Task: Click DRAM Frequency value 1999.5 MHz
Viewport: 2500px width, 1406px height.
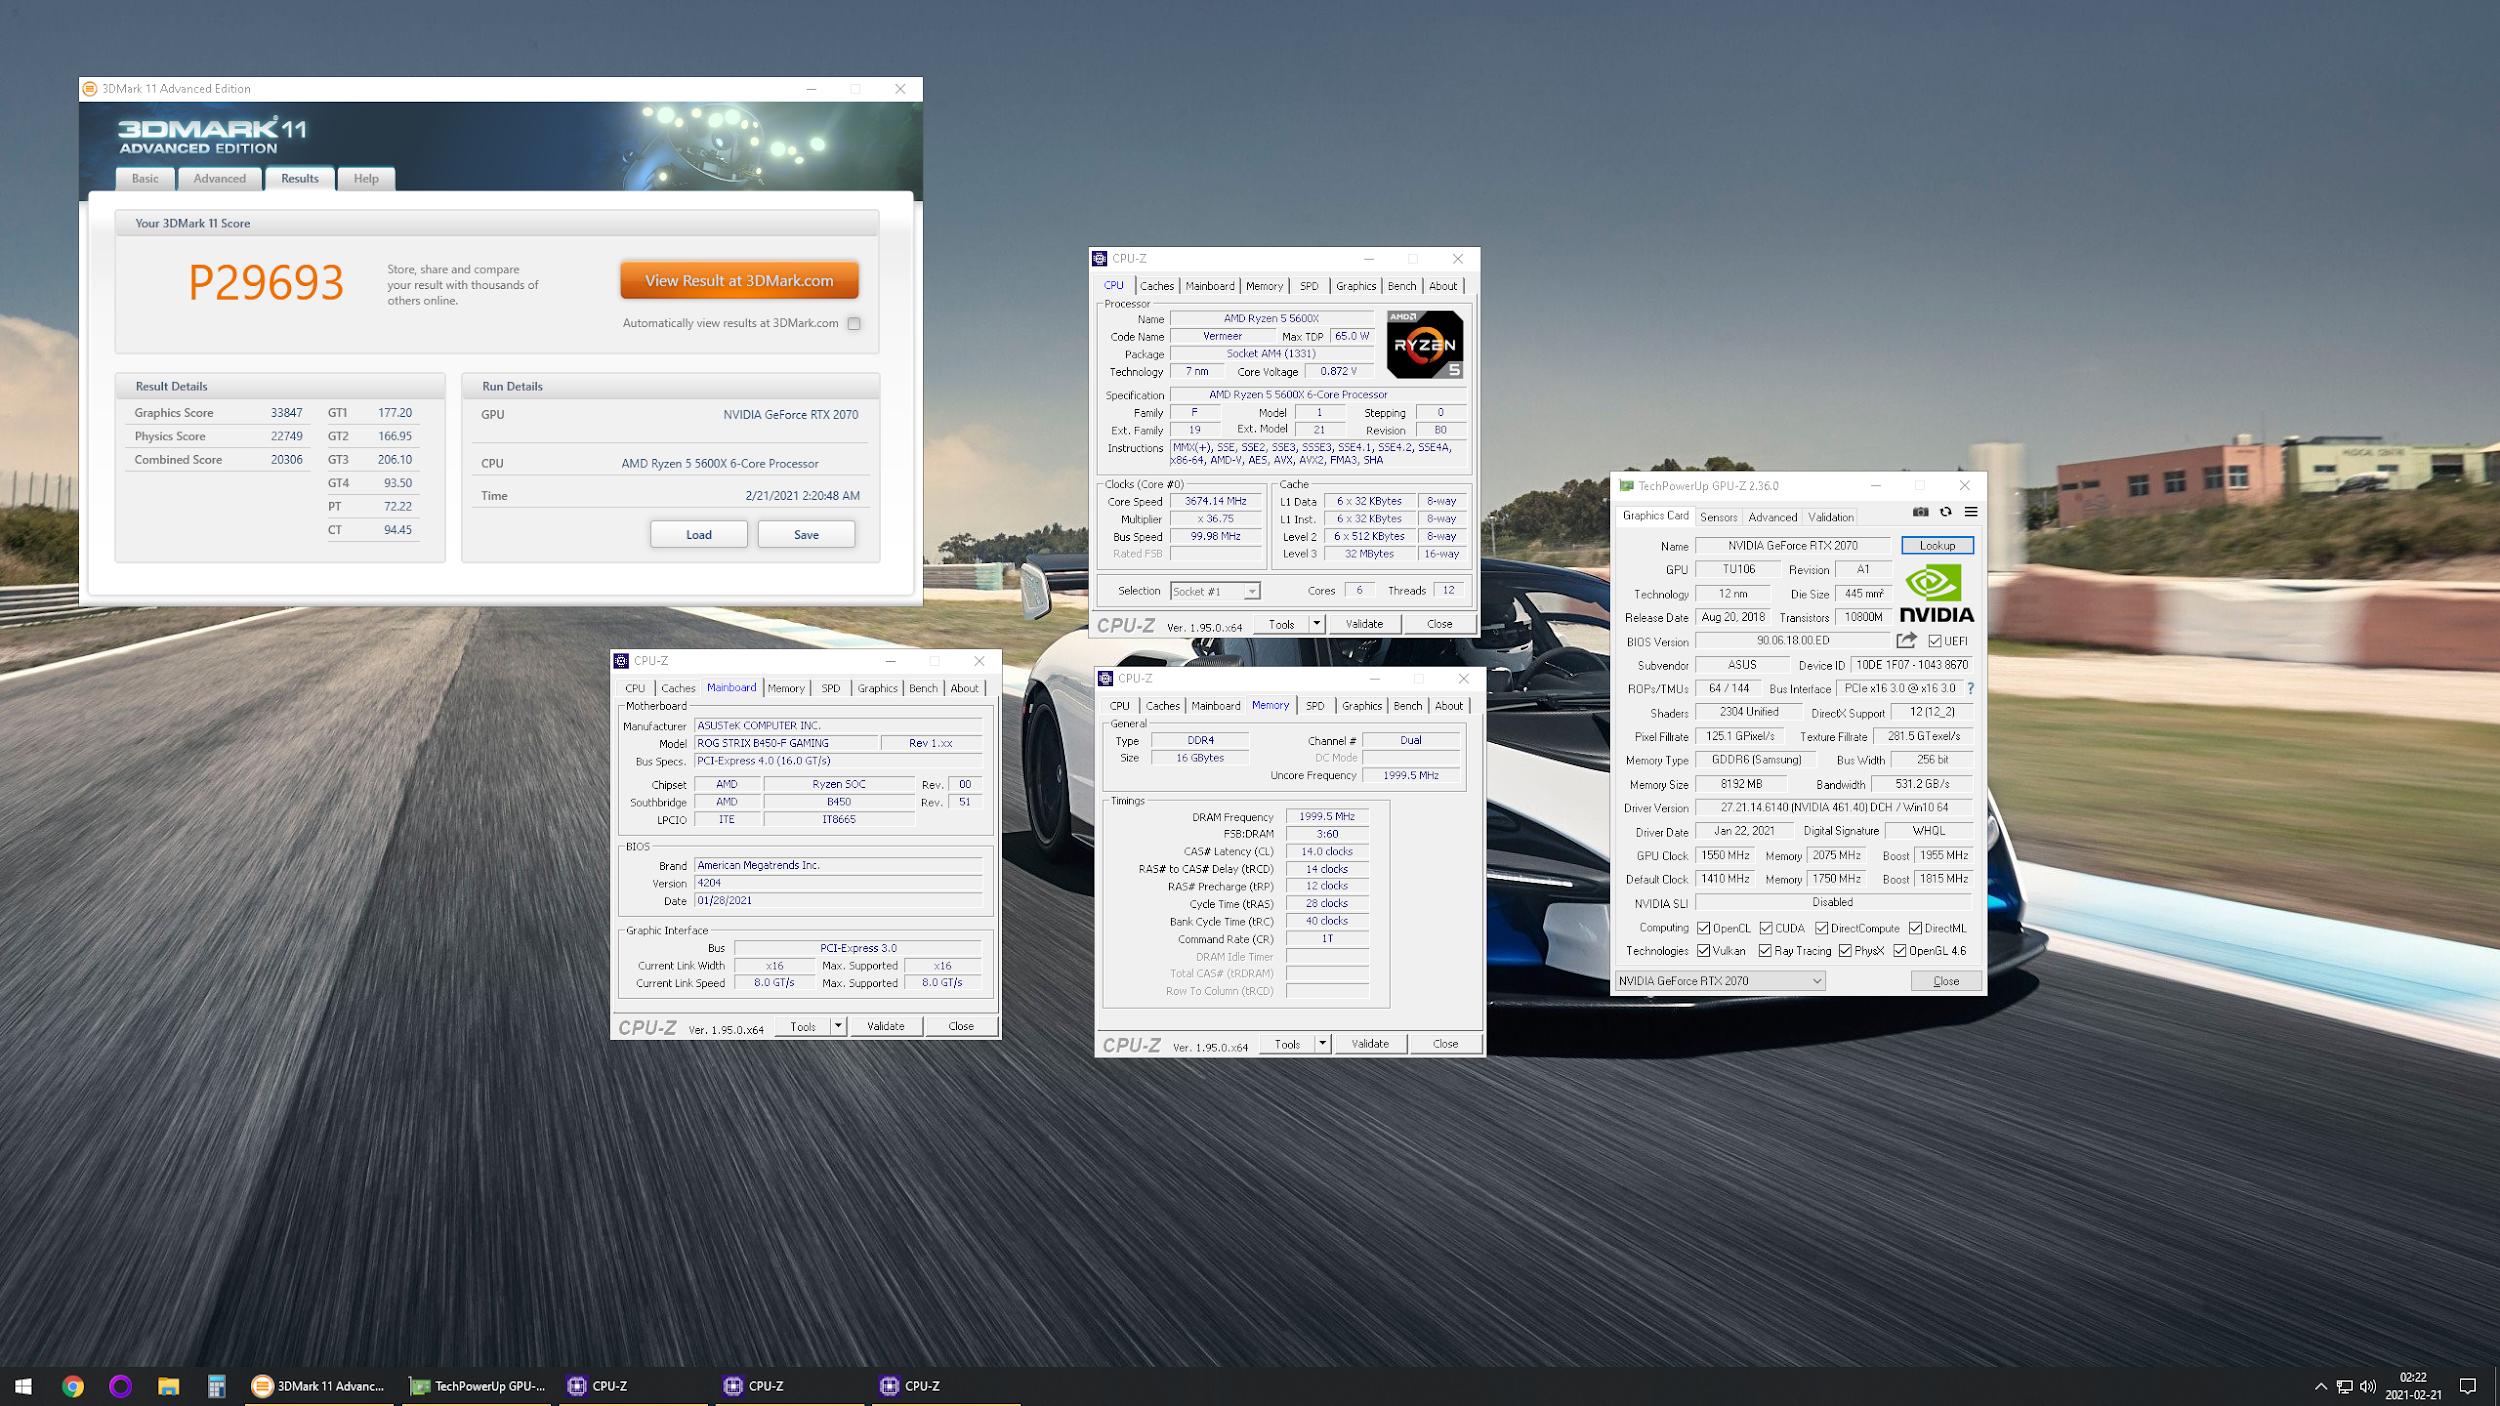Action: coord(1327,817)
